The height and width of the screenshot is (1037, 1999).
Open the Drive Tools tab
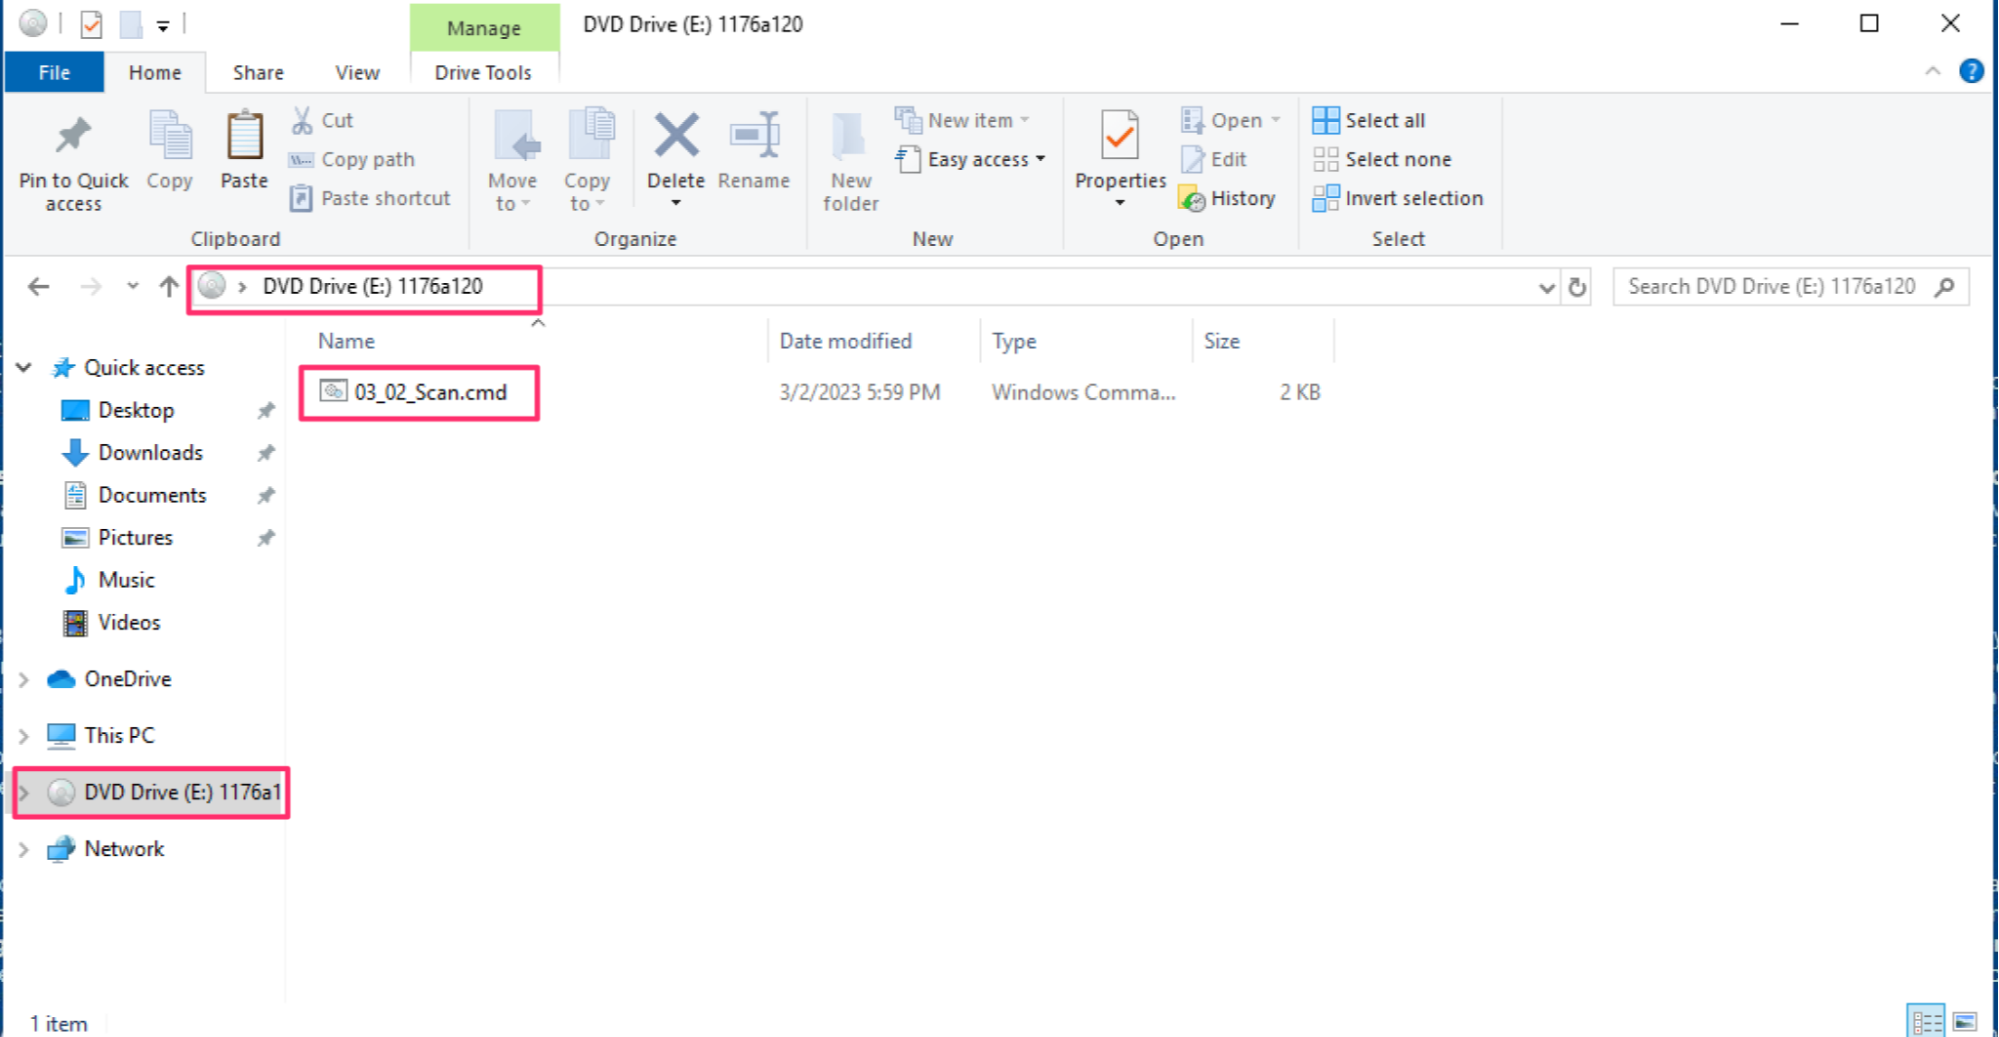(x=483, y=71)
